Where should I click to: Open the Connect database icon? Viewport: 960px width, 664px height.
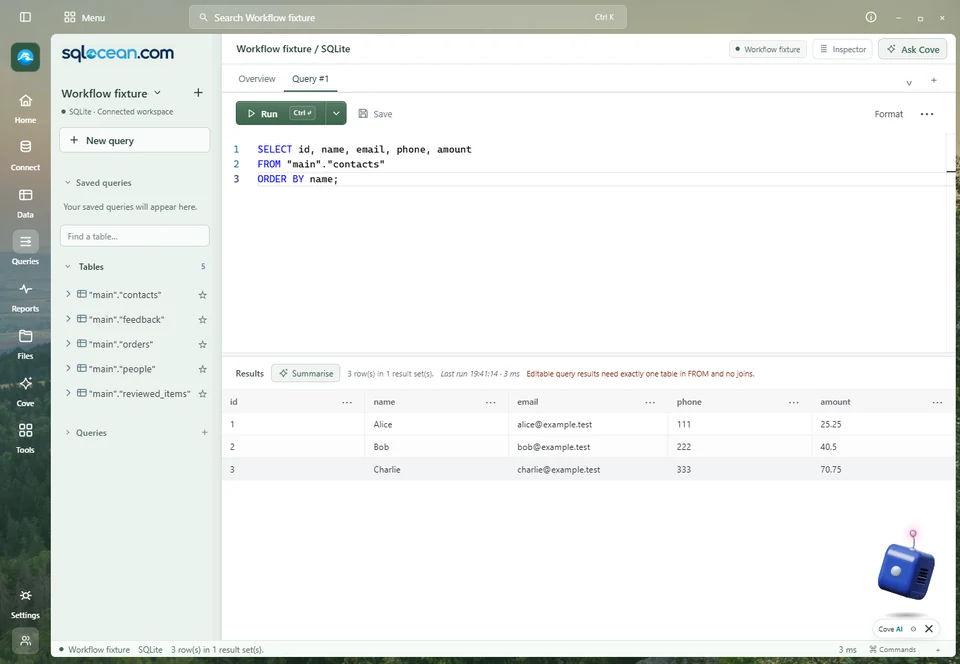click(x=25, y=155)
